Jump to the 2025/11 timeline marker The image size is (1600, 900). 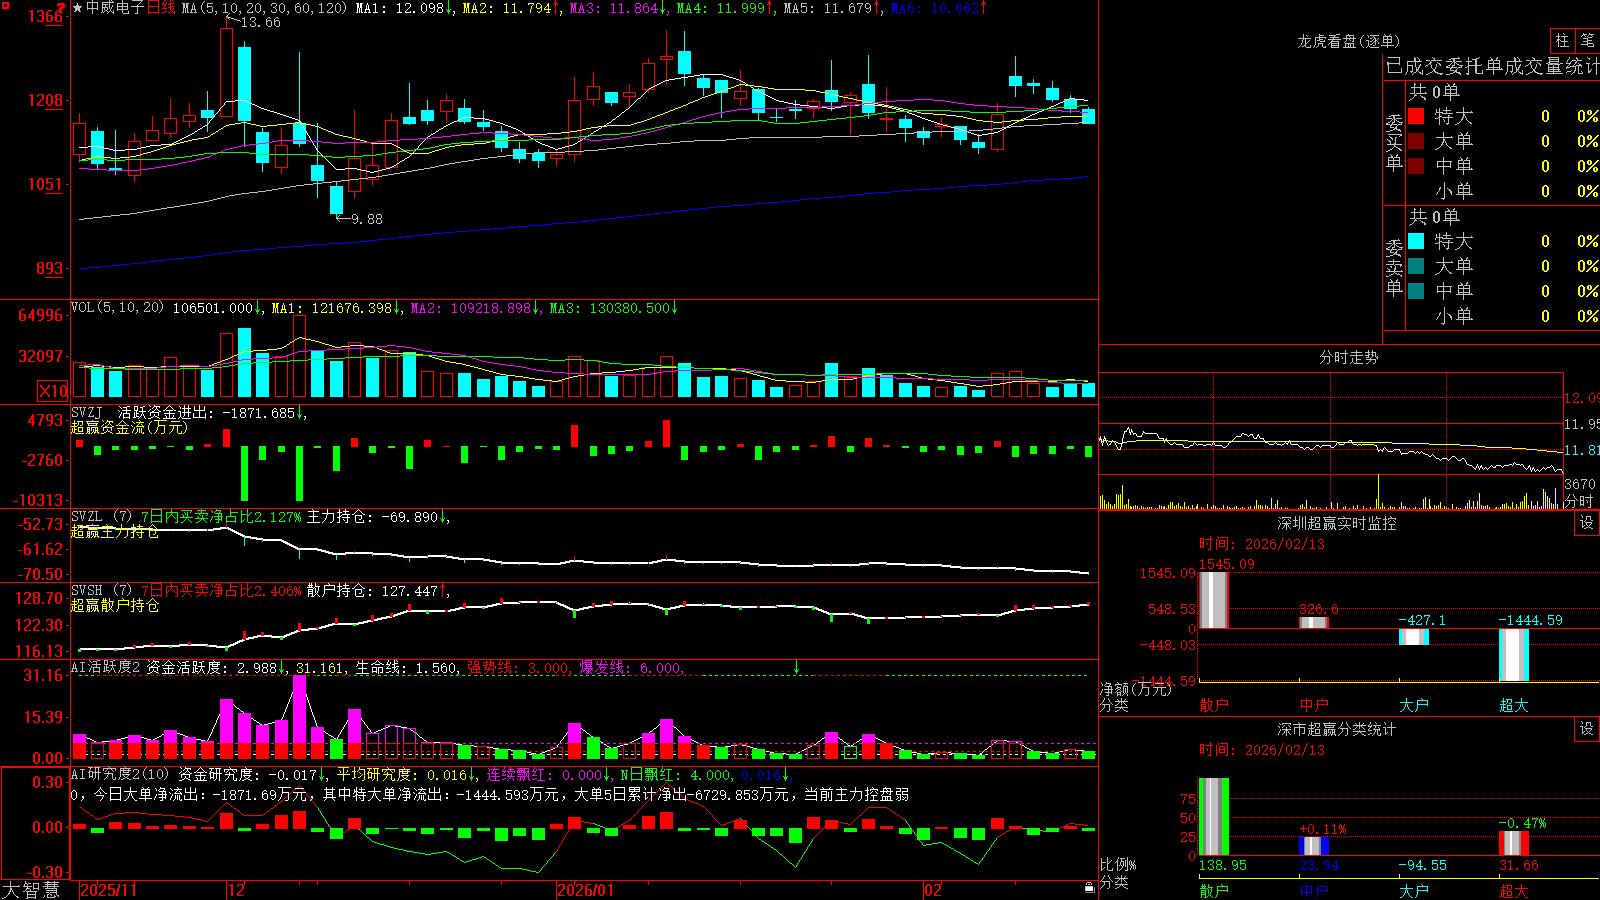(108, 890)
